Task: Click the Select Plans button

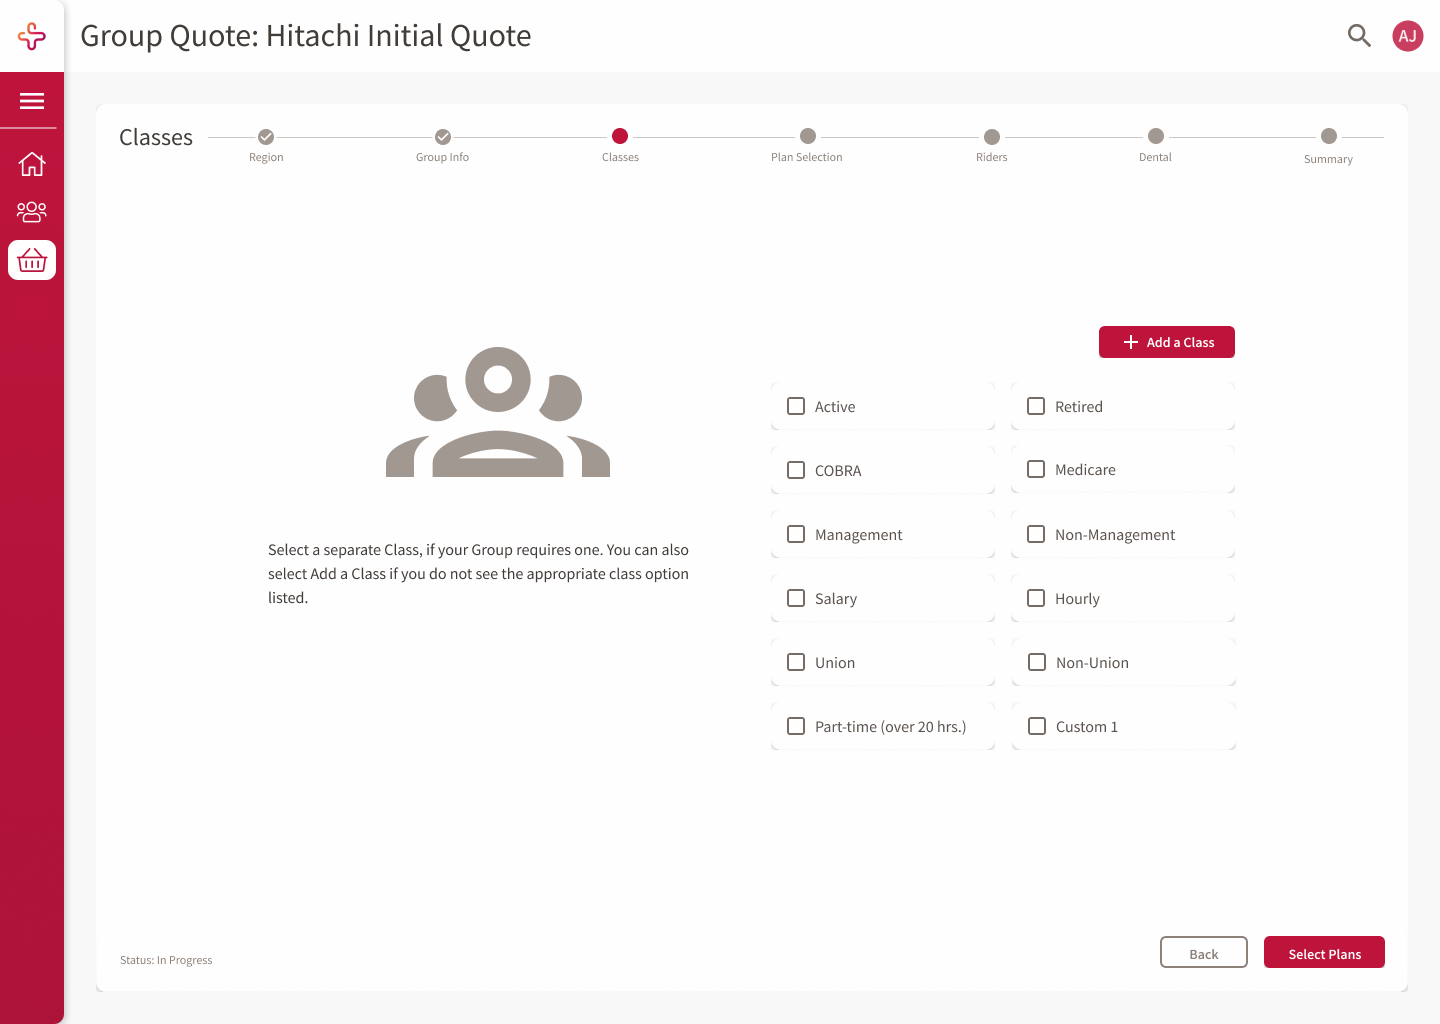Action: (x=1324, y=952)
